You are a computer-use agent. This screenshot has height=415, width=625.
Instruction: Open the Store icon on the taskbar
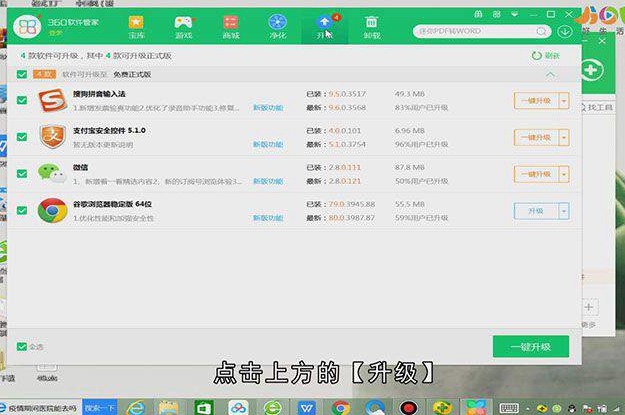(204, 407)
